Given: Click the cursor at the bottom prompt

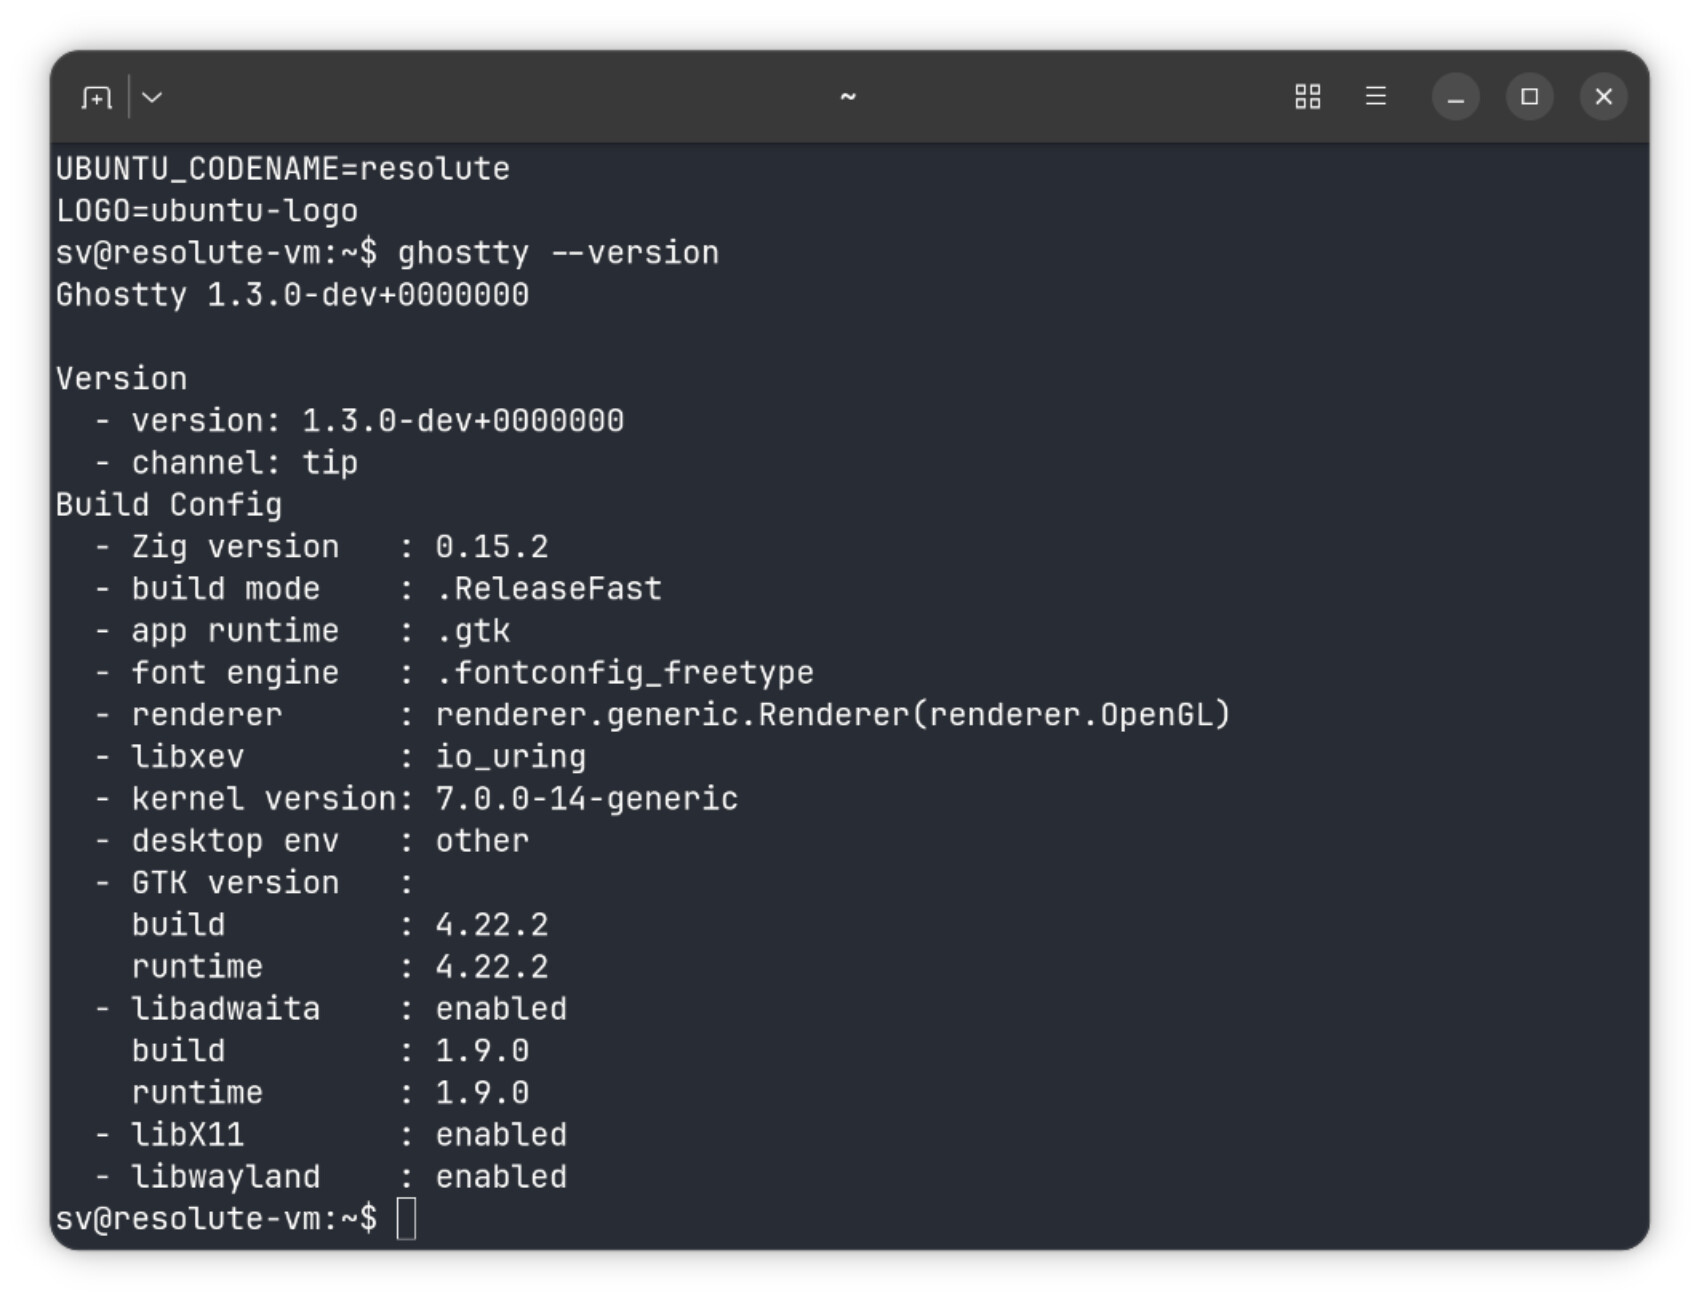Looking at the screenshot, I should click(406, 1219).
